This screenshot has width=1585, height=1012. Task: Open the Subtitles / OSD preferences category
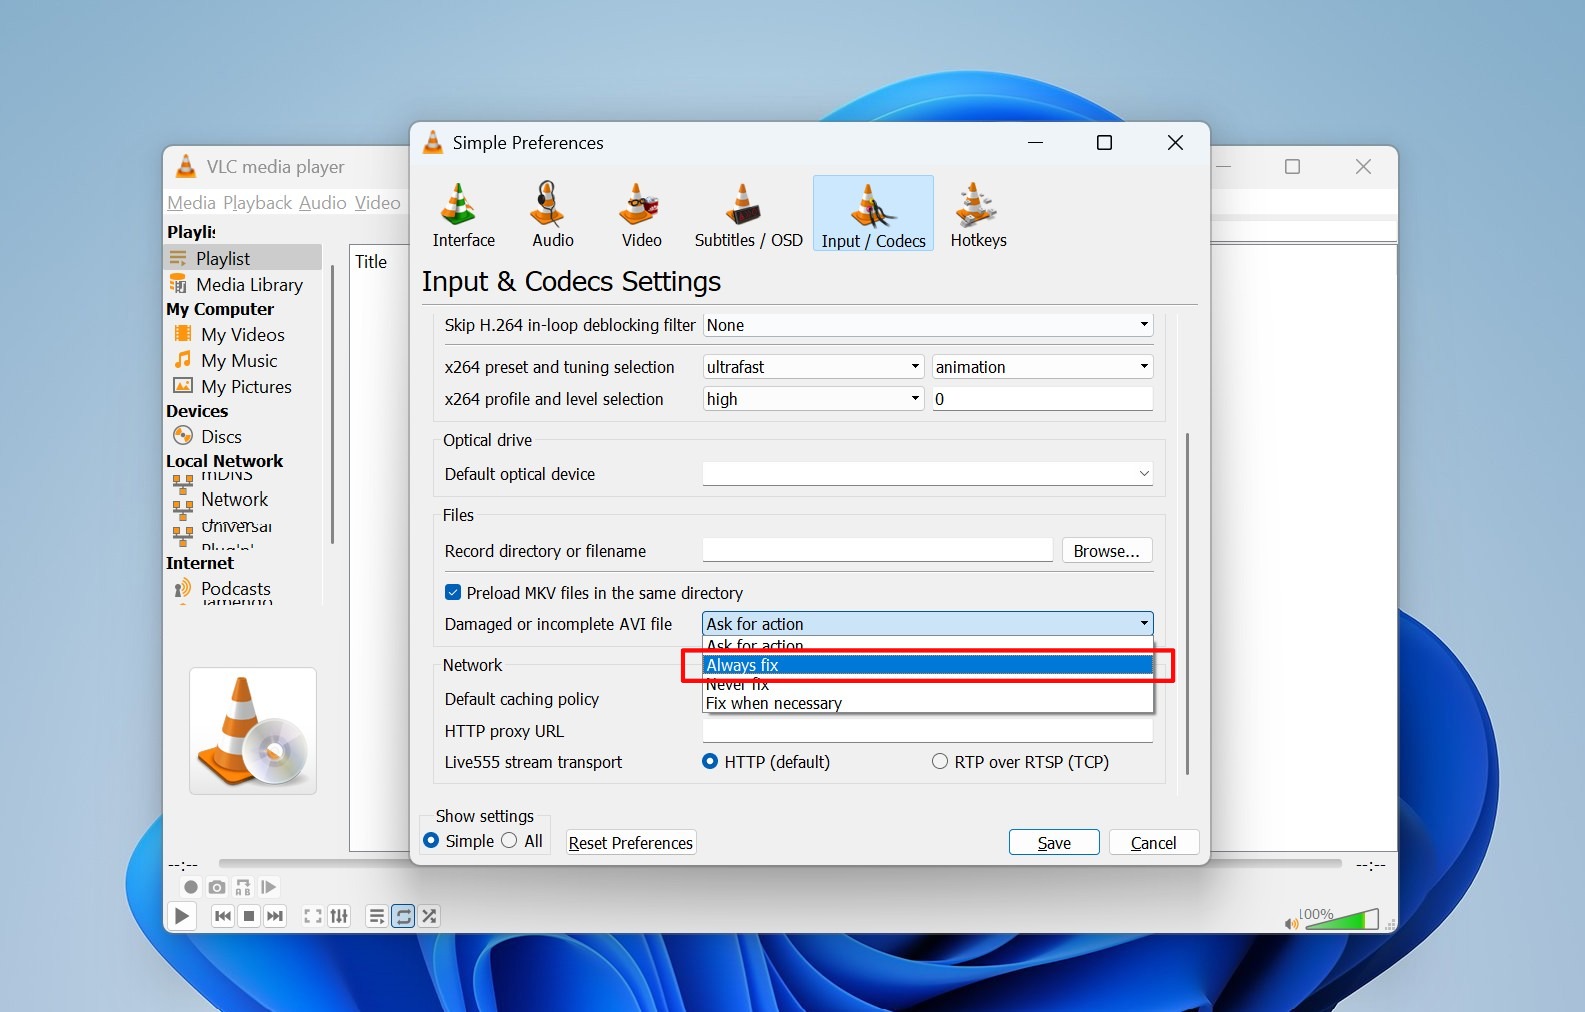tap(748, 214)
